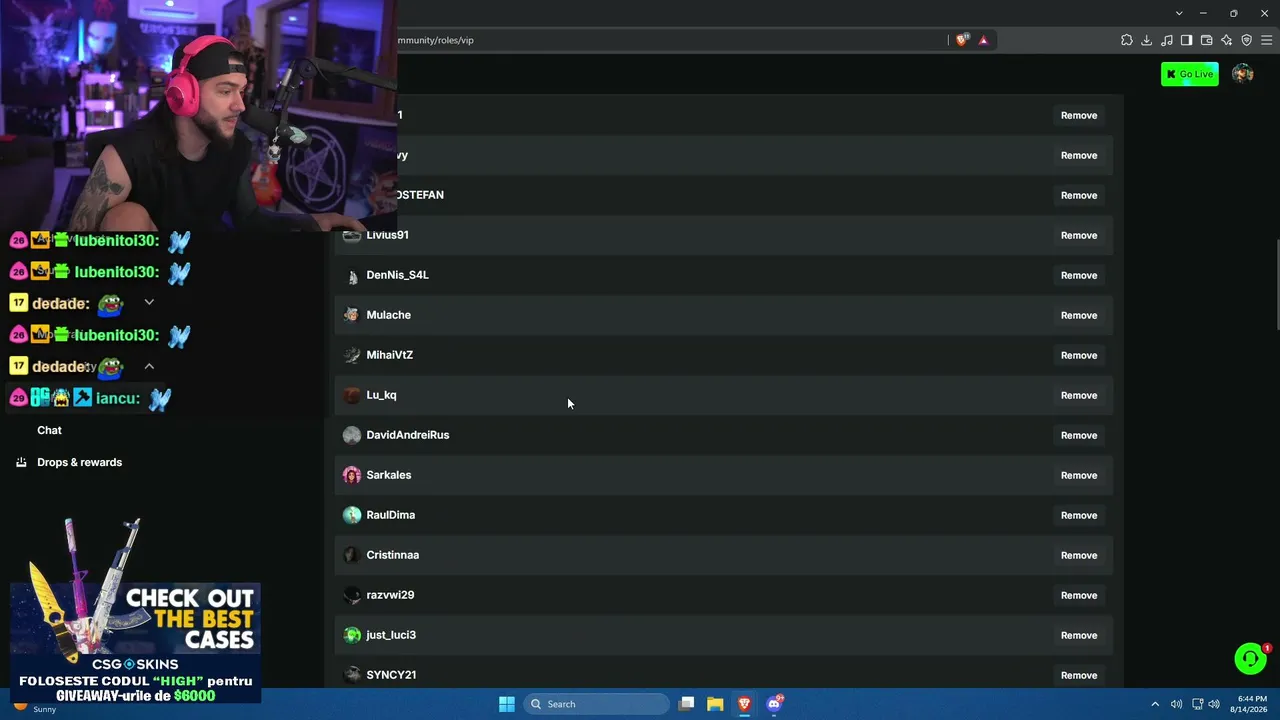
Task: Click the username DenNis_S4L
Action: coord(397,275)
